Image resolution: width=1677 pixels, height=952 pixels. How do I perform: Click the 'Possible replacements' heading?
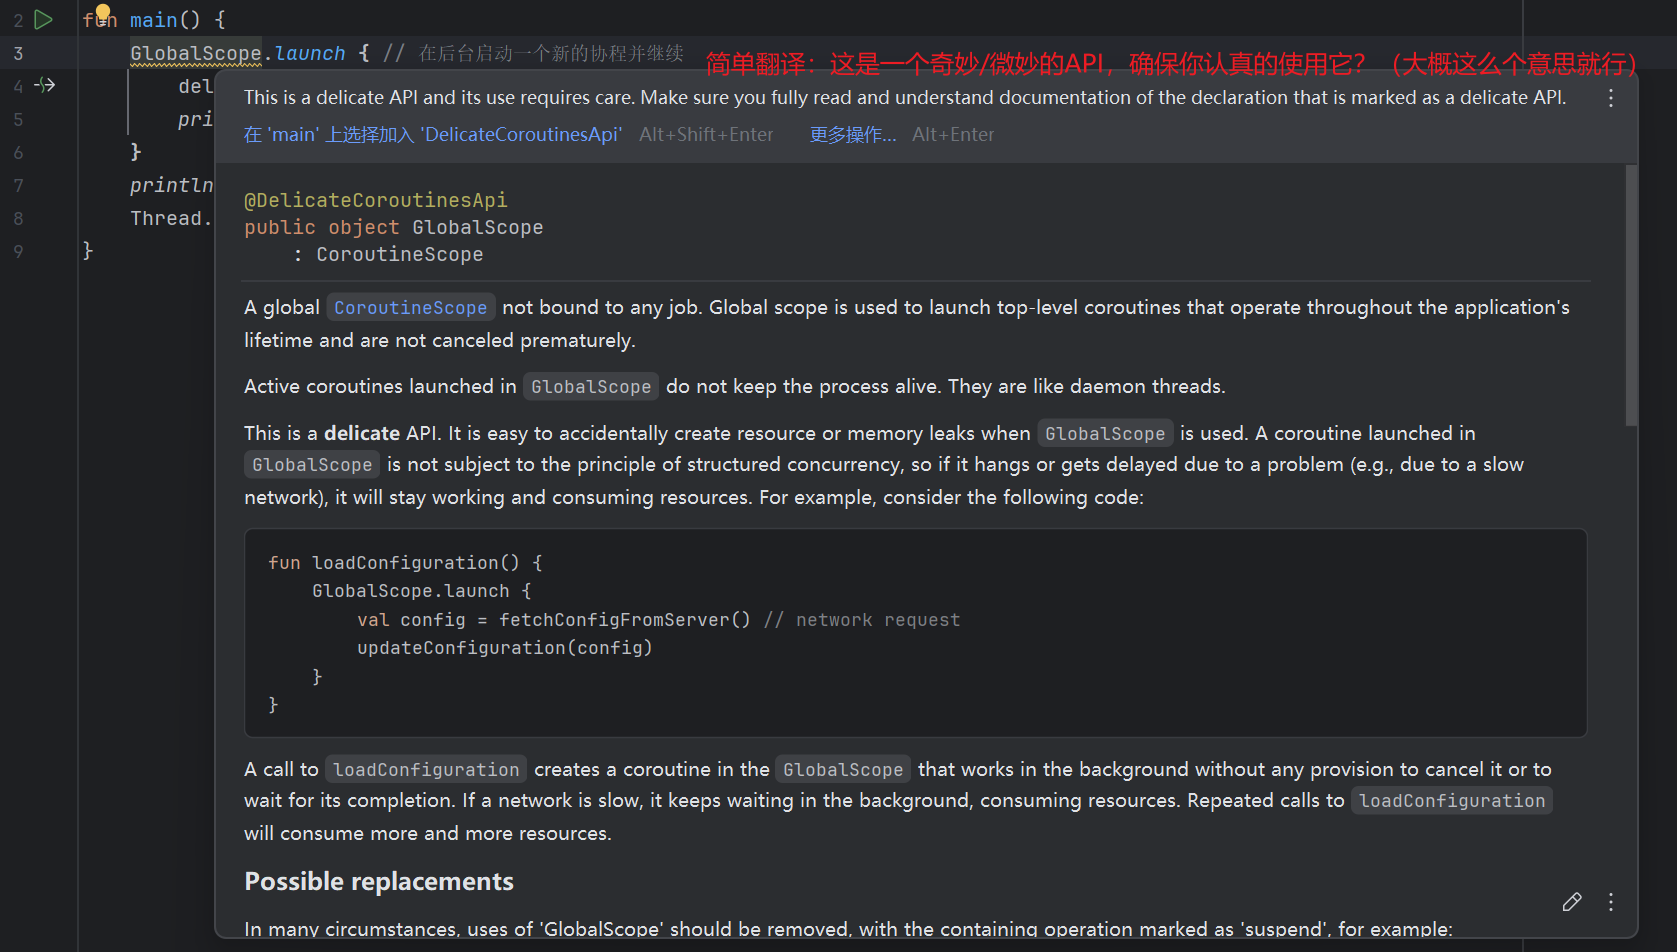point(379,881)
